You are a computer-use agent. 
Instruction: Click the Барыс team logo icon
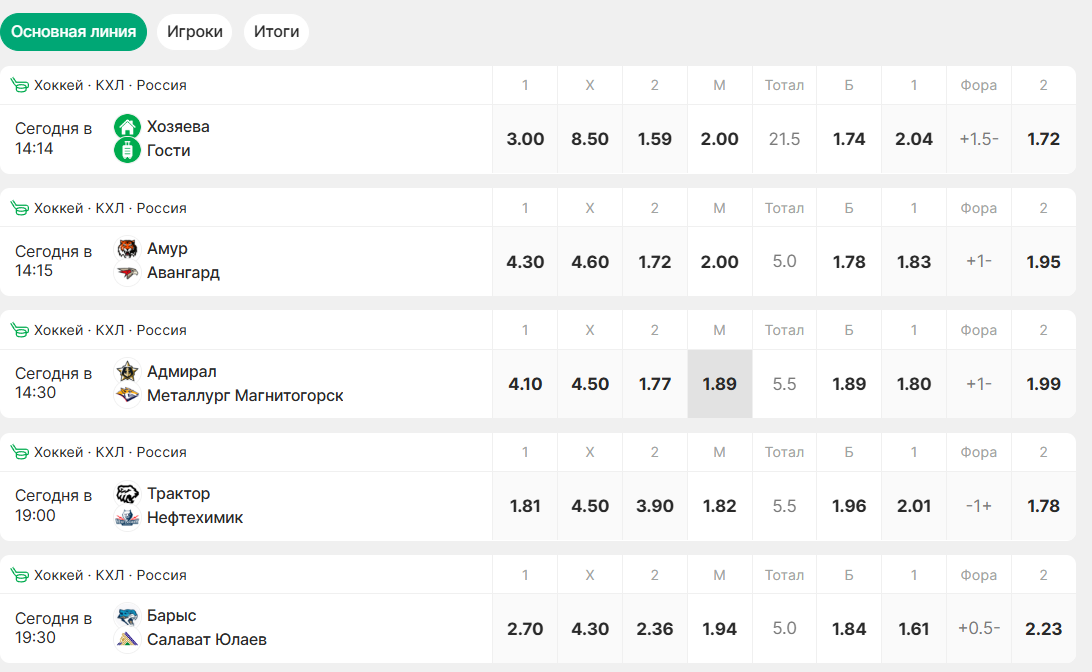[x=127, y=616]
